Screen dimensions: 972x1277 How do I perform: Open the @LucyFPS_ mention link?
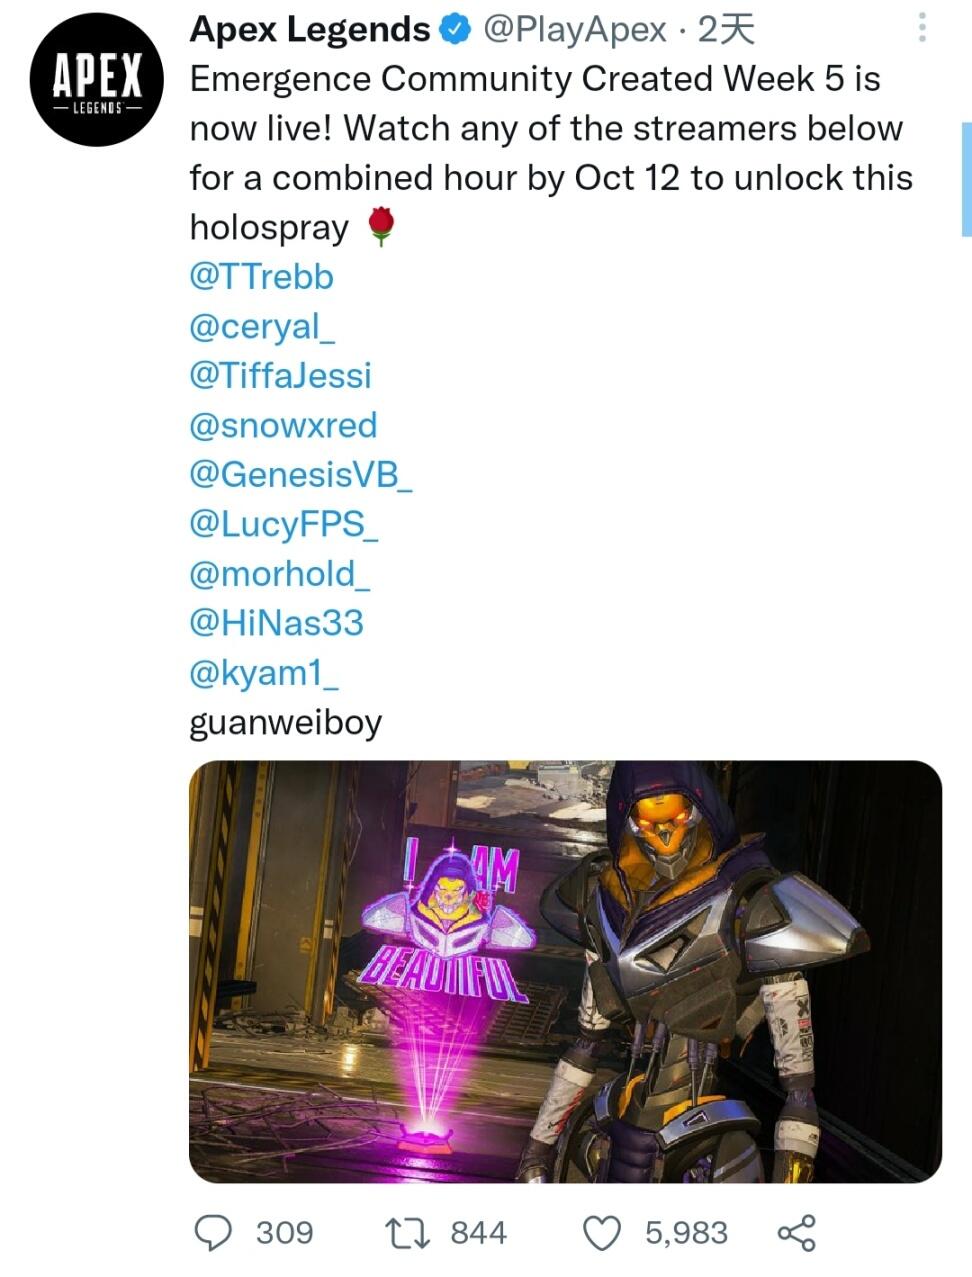click(284, 524)
